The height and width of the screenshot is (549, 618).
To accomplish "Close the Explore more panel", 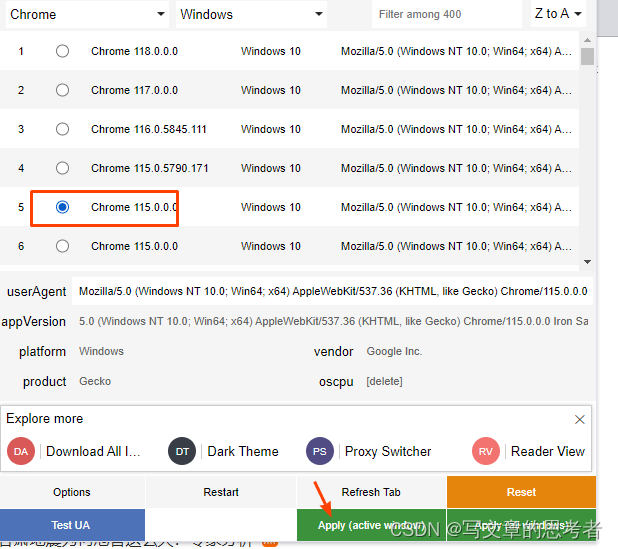I will point(579,419).
